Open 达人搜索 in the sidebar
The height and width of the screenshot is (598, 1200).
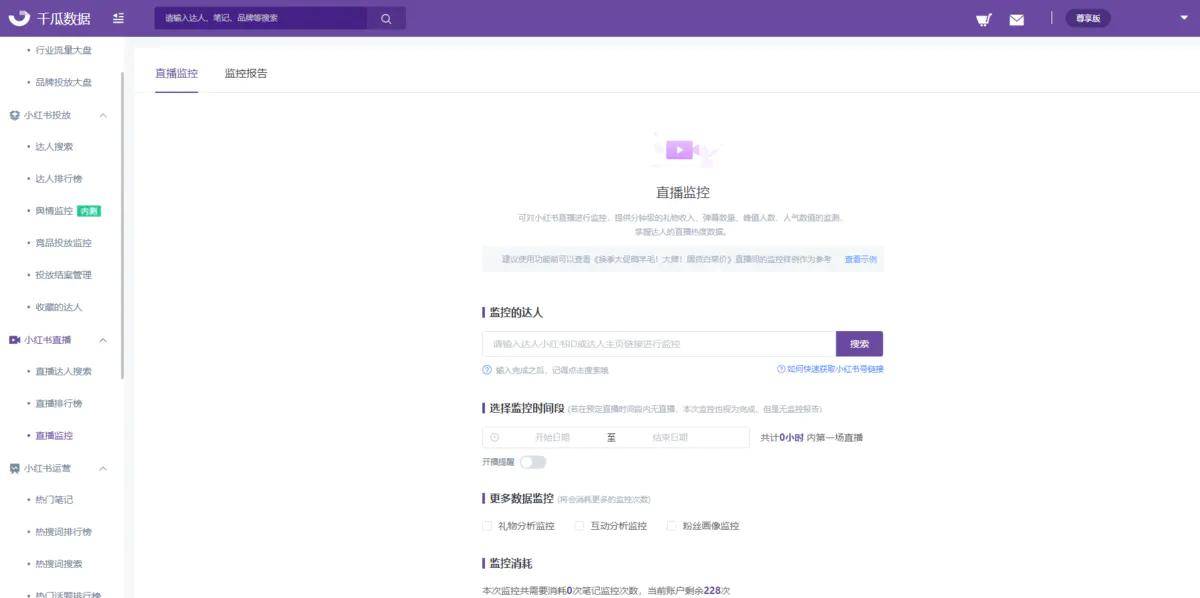tap(54, 147)
